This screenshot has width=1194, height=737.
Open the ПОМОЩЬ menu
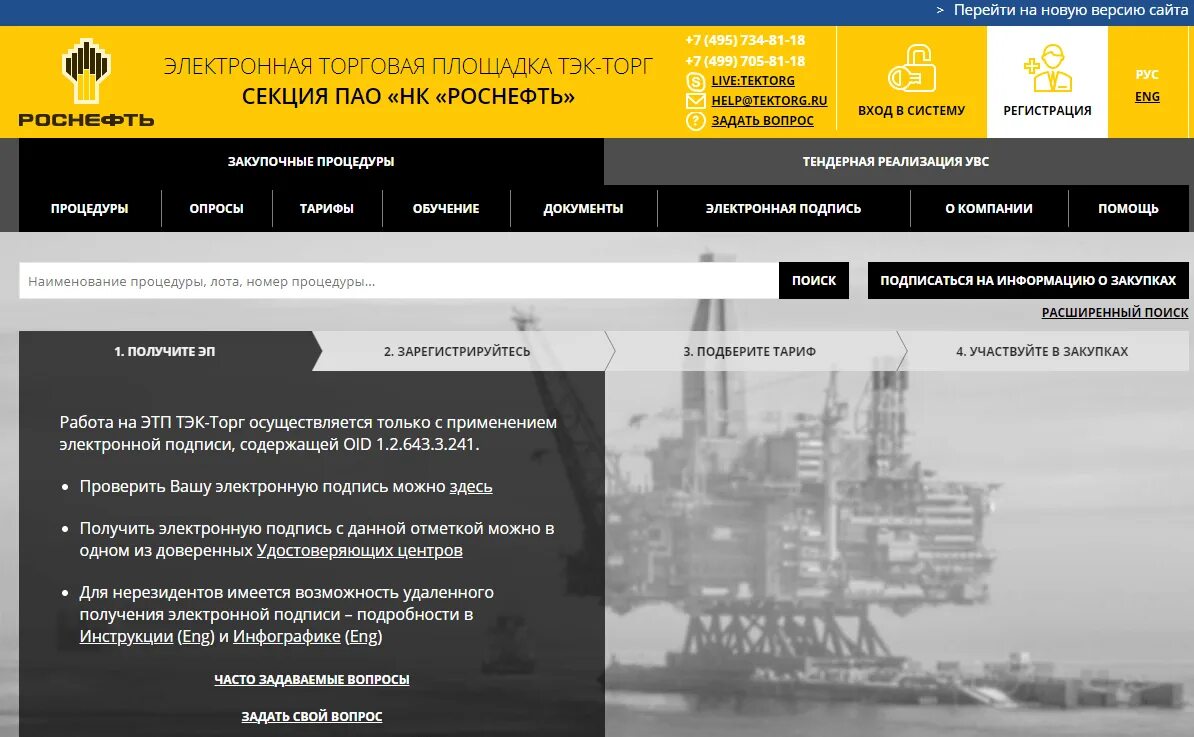[1129, 209]
